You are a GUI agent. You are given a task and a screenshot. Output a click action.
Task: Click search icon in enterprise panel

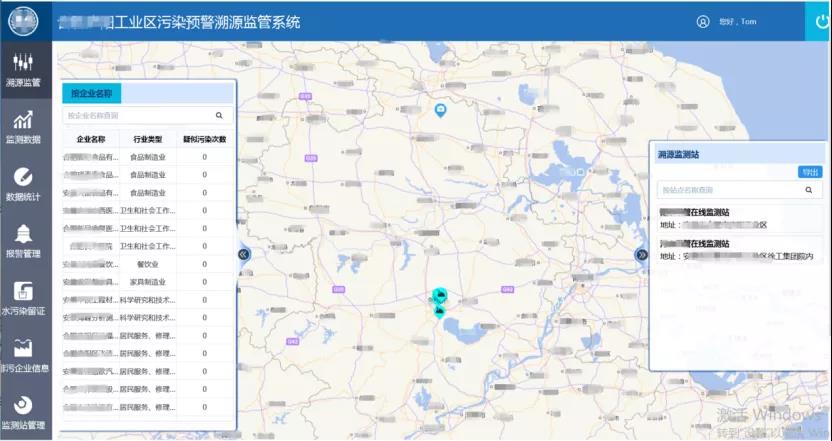(x=219, y=116)
